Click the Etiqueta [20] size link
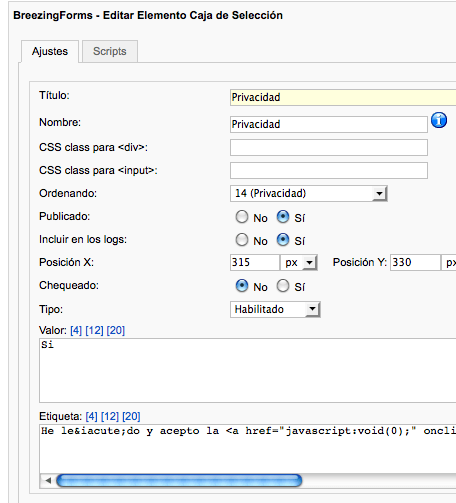456x503 pixels. [131, 416]
